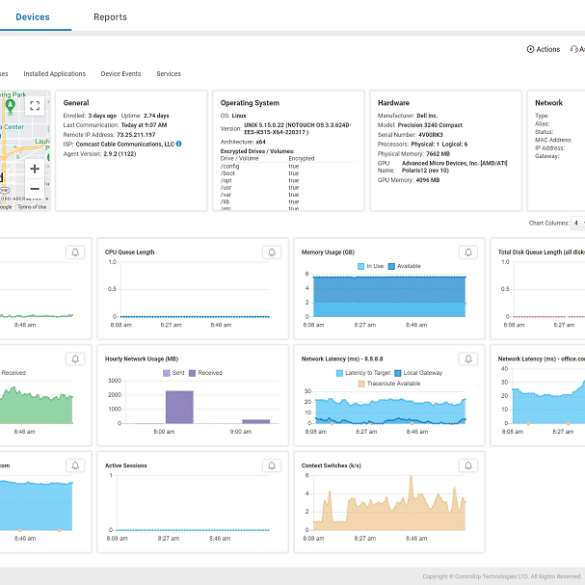
Task: Click the 8:00 am network usage bar
Action: (179, 407)
